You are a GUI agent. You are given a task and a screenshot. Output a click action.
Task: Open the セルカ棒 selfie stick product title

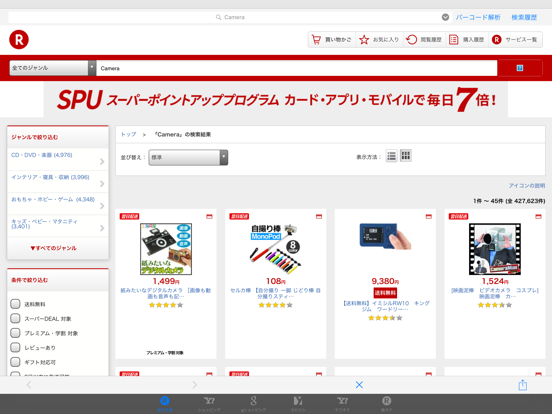275,293
